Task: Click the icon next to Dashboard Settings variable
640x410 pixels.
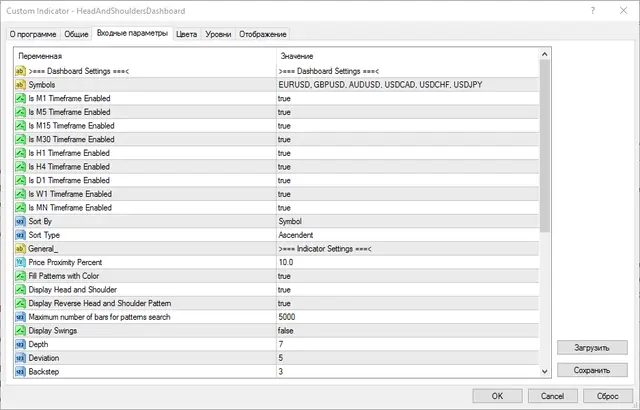Action: 20,71
